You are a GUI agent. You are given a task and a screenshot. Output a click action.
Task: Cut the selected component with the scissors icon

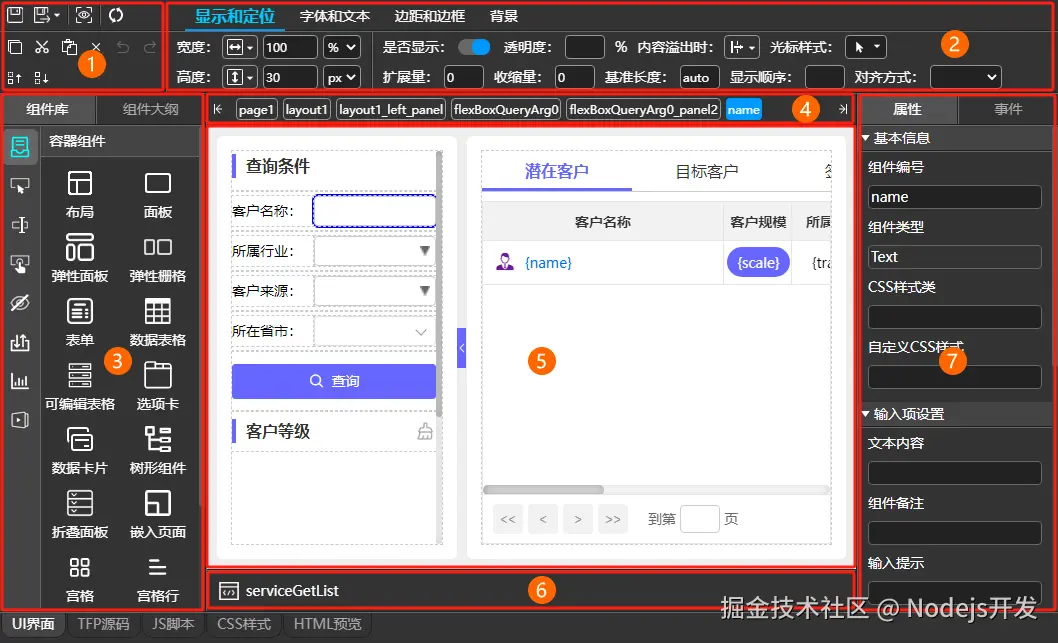[42, 47]
